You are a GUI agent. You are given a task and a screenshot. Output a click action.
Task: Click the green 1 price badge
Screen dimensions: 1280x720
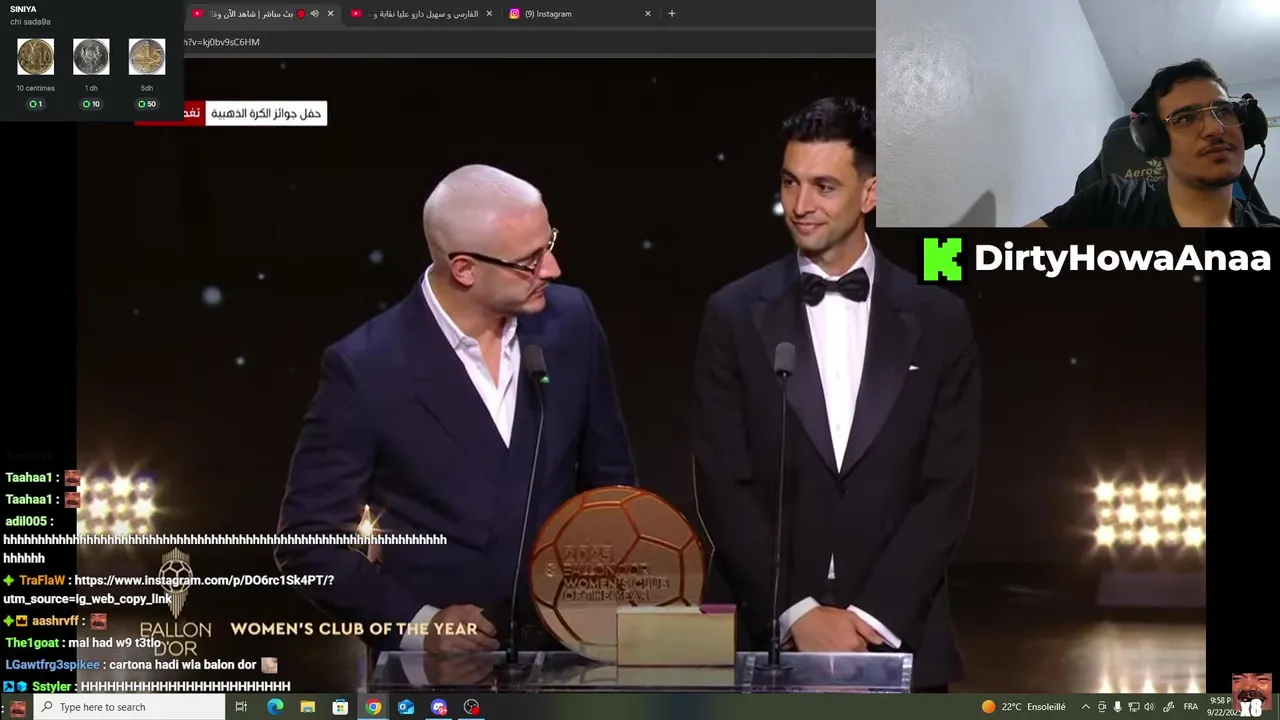point(35,104)
